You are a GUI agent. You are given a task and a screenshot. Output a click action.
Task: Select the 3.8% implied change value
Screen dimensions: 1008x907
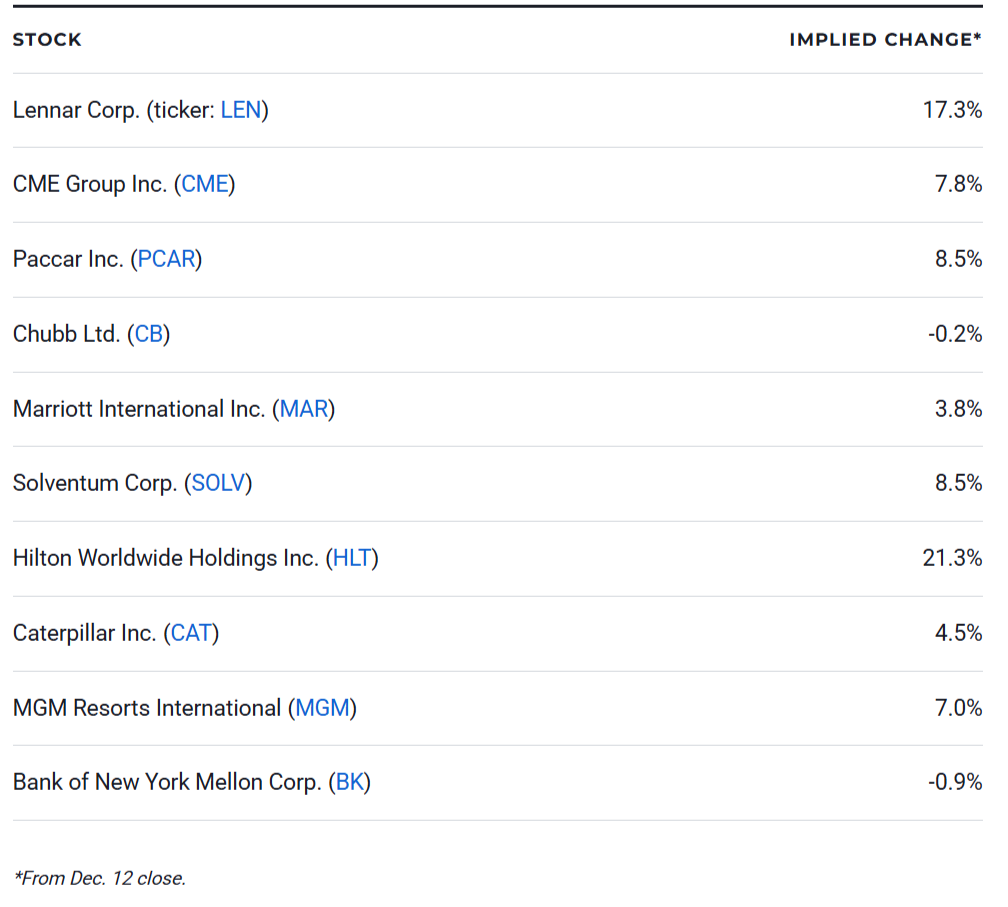(x=958, y=409)
